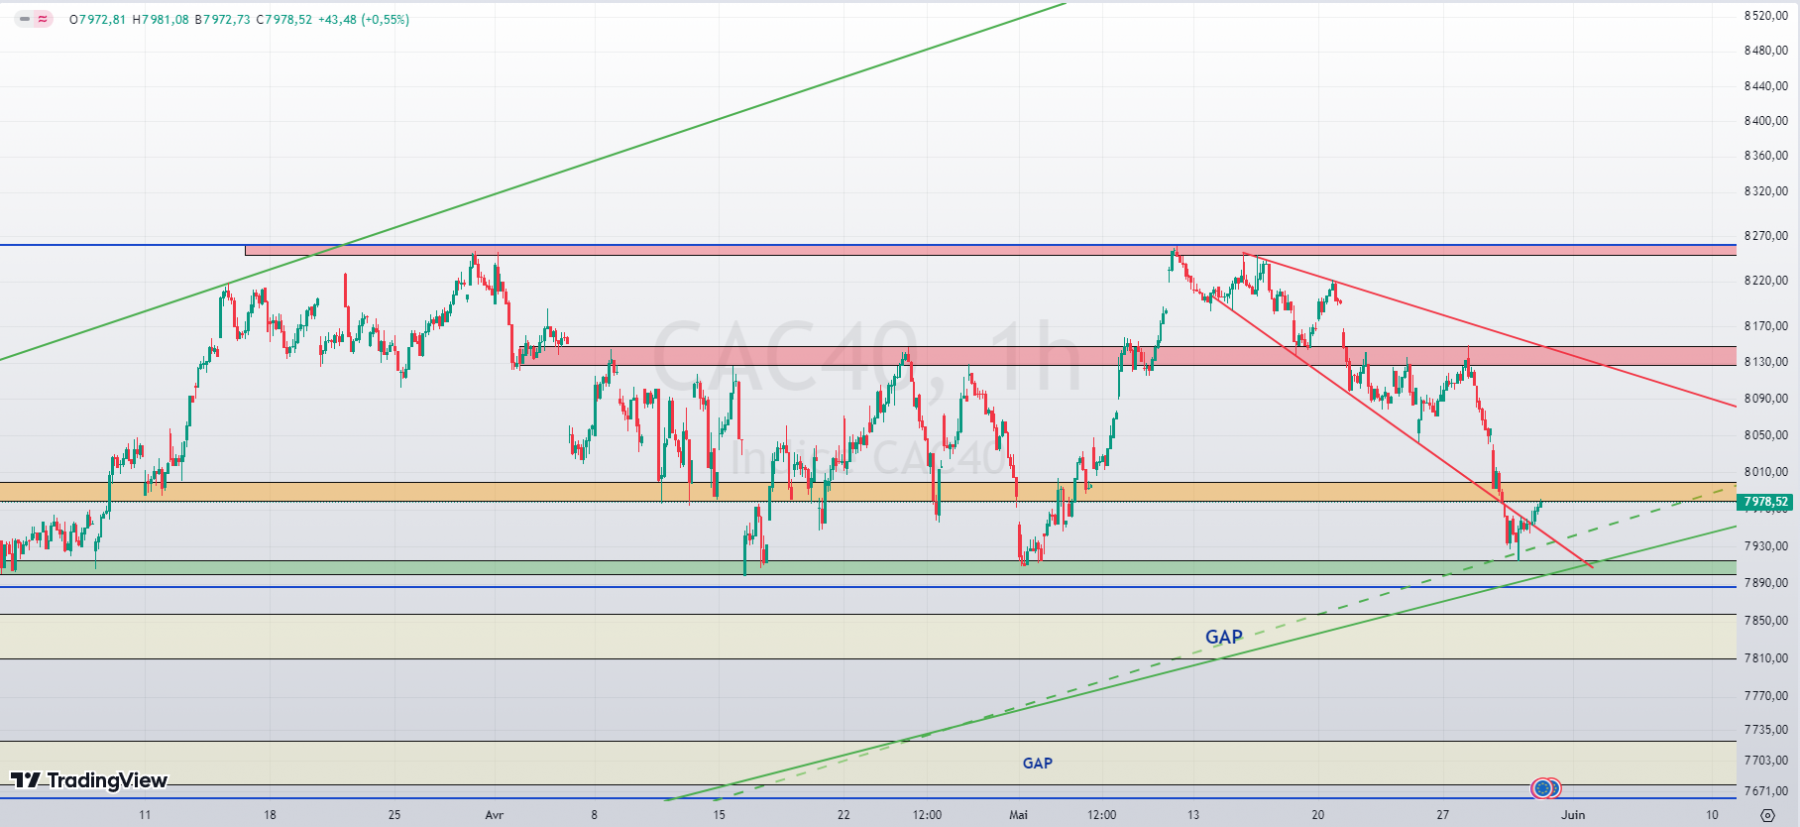Click the 8520,00 price axis label
Screen dimensions: 1800x827
(x=1766, y=16)
